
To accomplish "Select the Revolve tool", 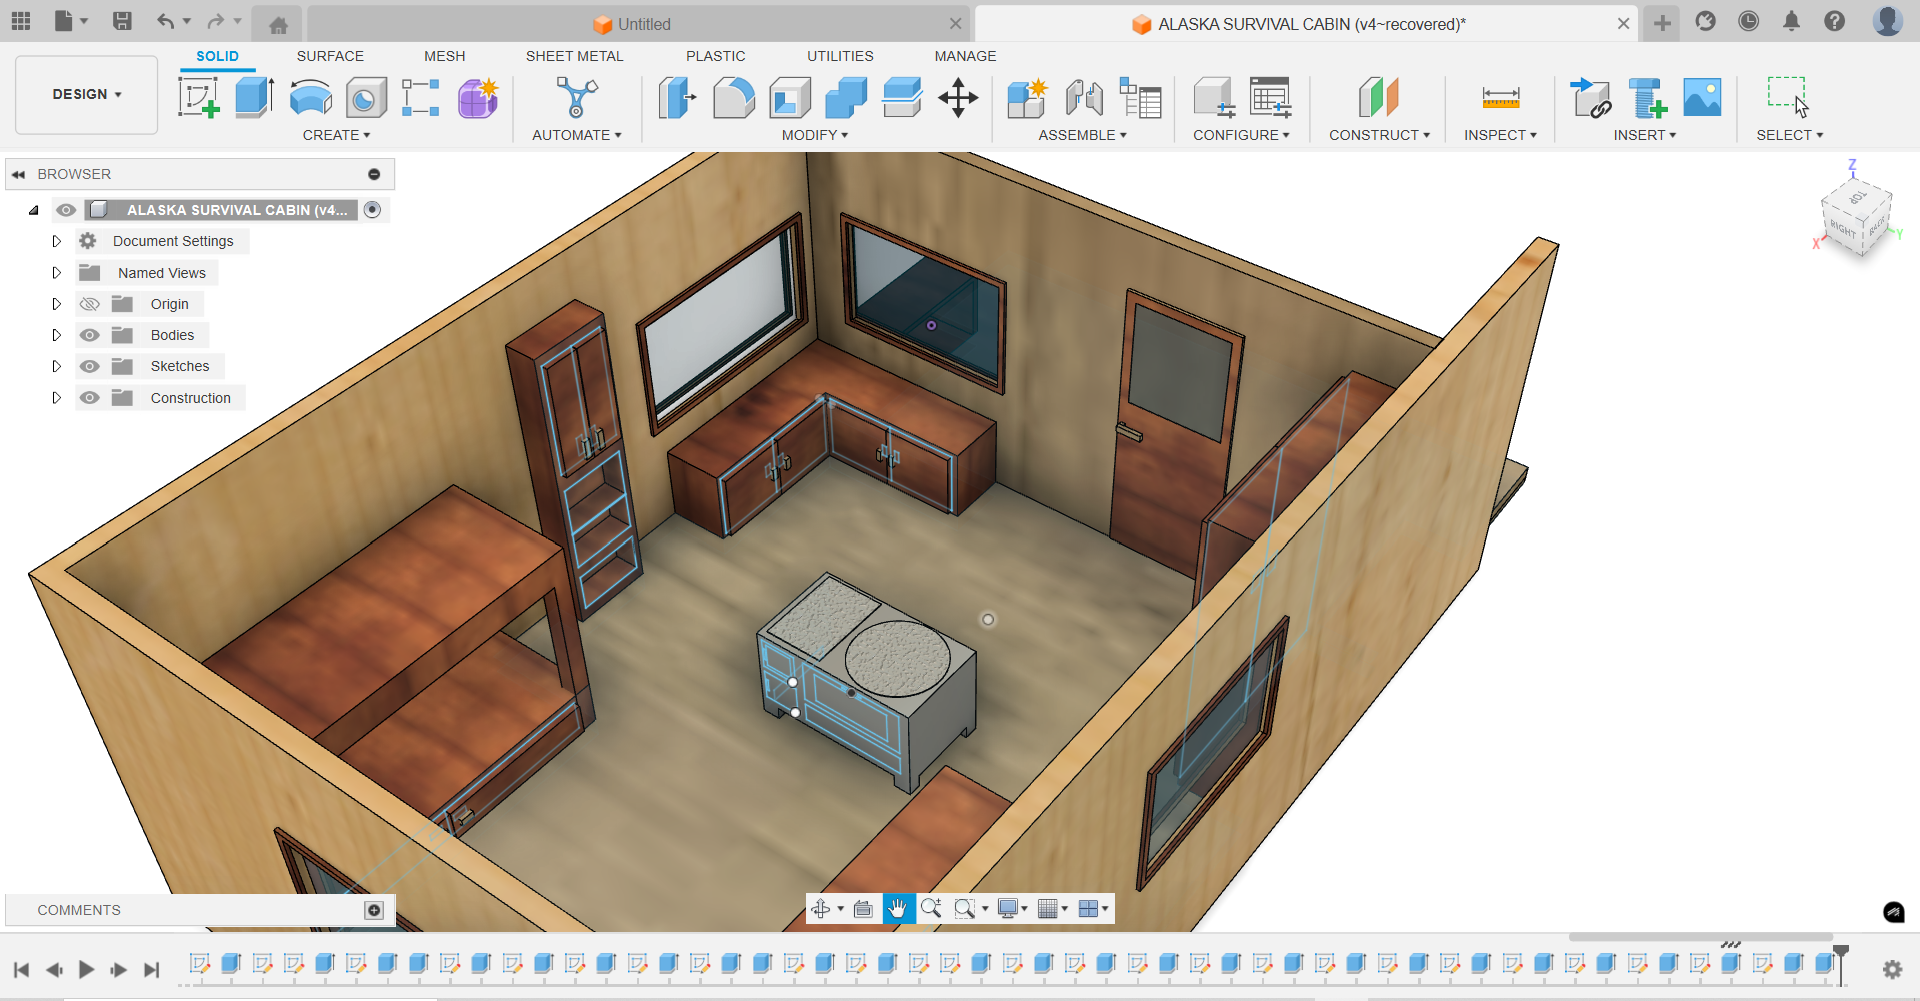I will click(x=311, y=98).
